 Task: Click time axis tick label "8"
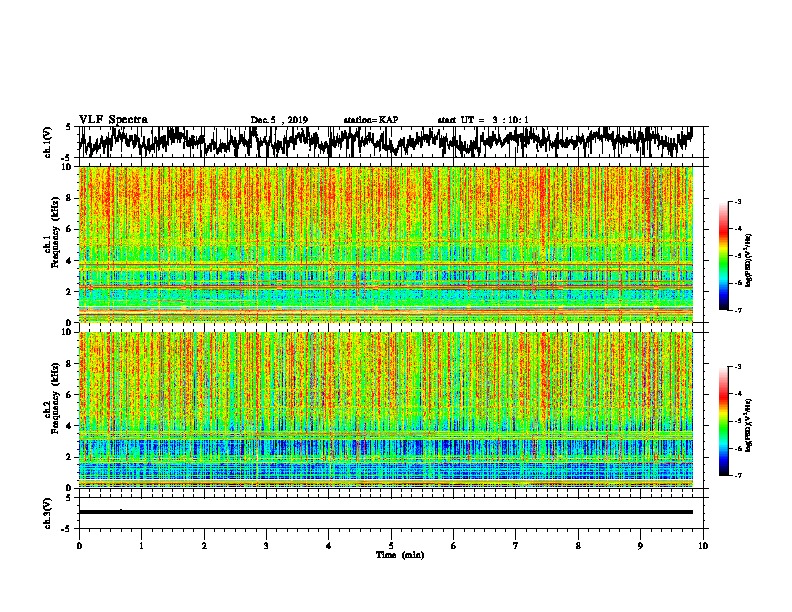point(578,546)
